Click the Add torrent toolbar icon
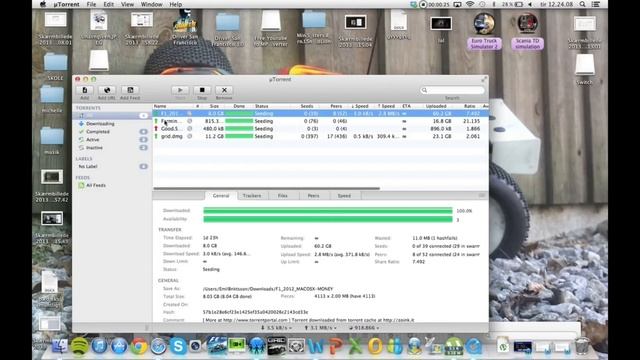Image resolution: width=640 pixels, height=360 pixels. point(84,90)
